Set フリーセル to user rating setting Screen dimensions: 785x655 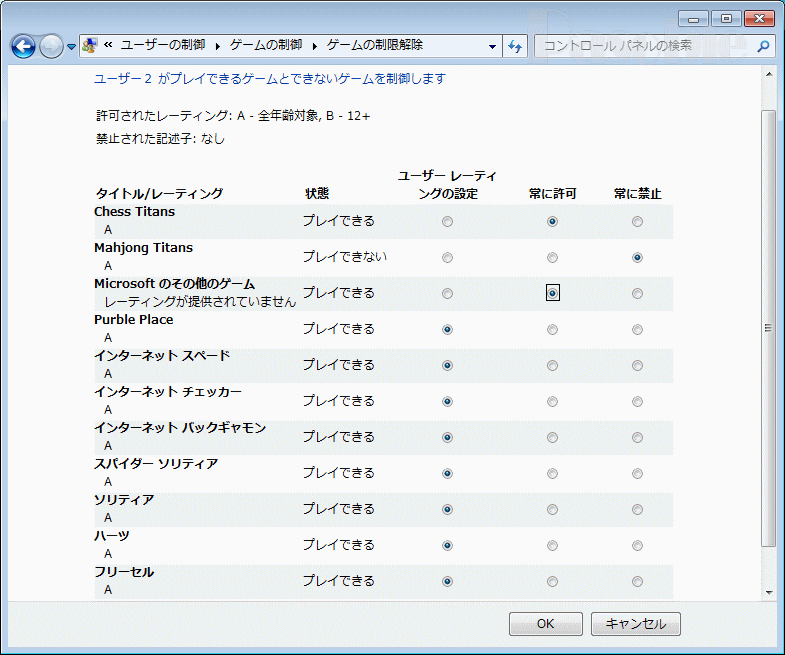(x=448, y=581)
